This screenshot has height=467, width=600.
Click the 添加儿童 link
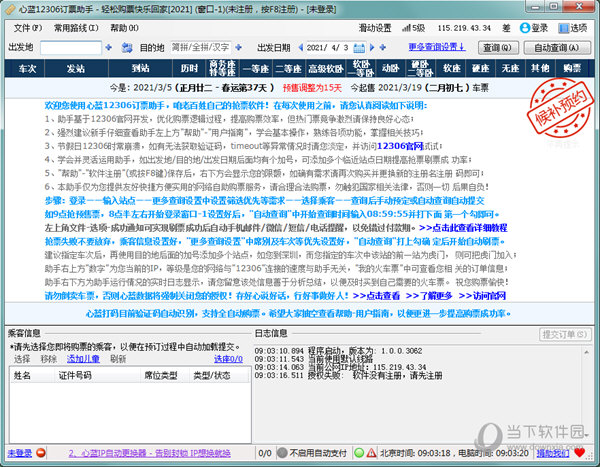point(83,359)
